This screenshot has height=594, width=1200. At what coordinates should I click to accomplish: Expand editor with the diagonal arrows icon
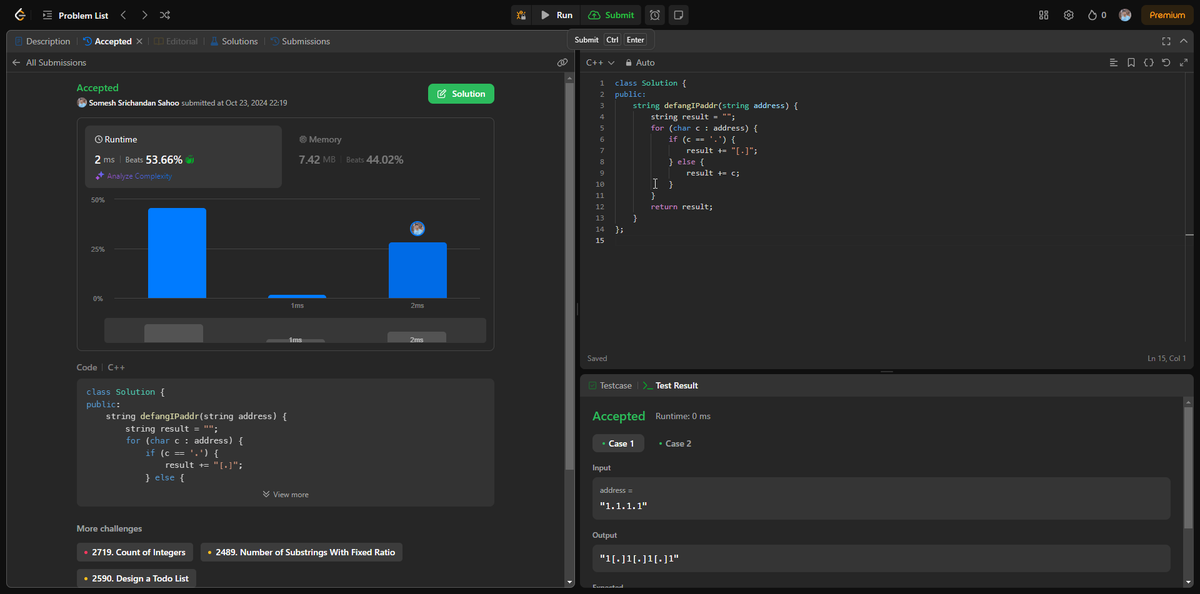1183,62
